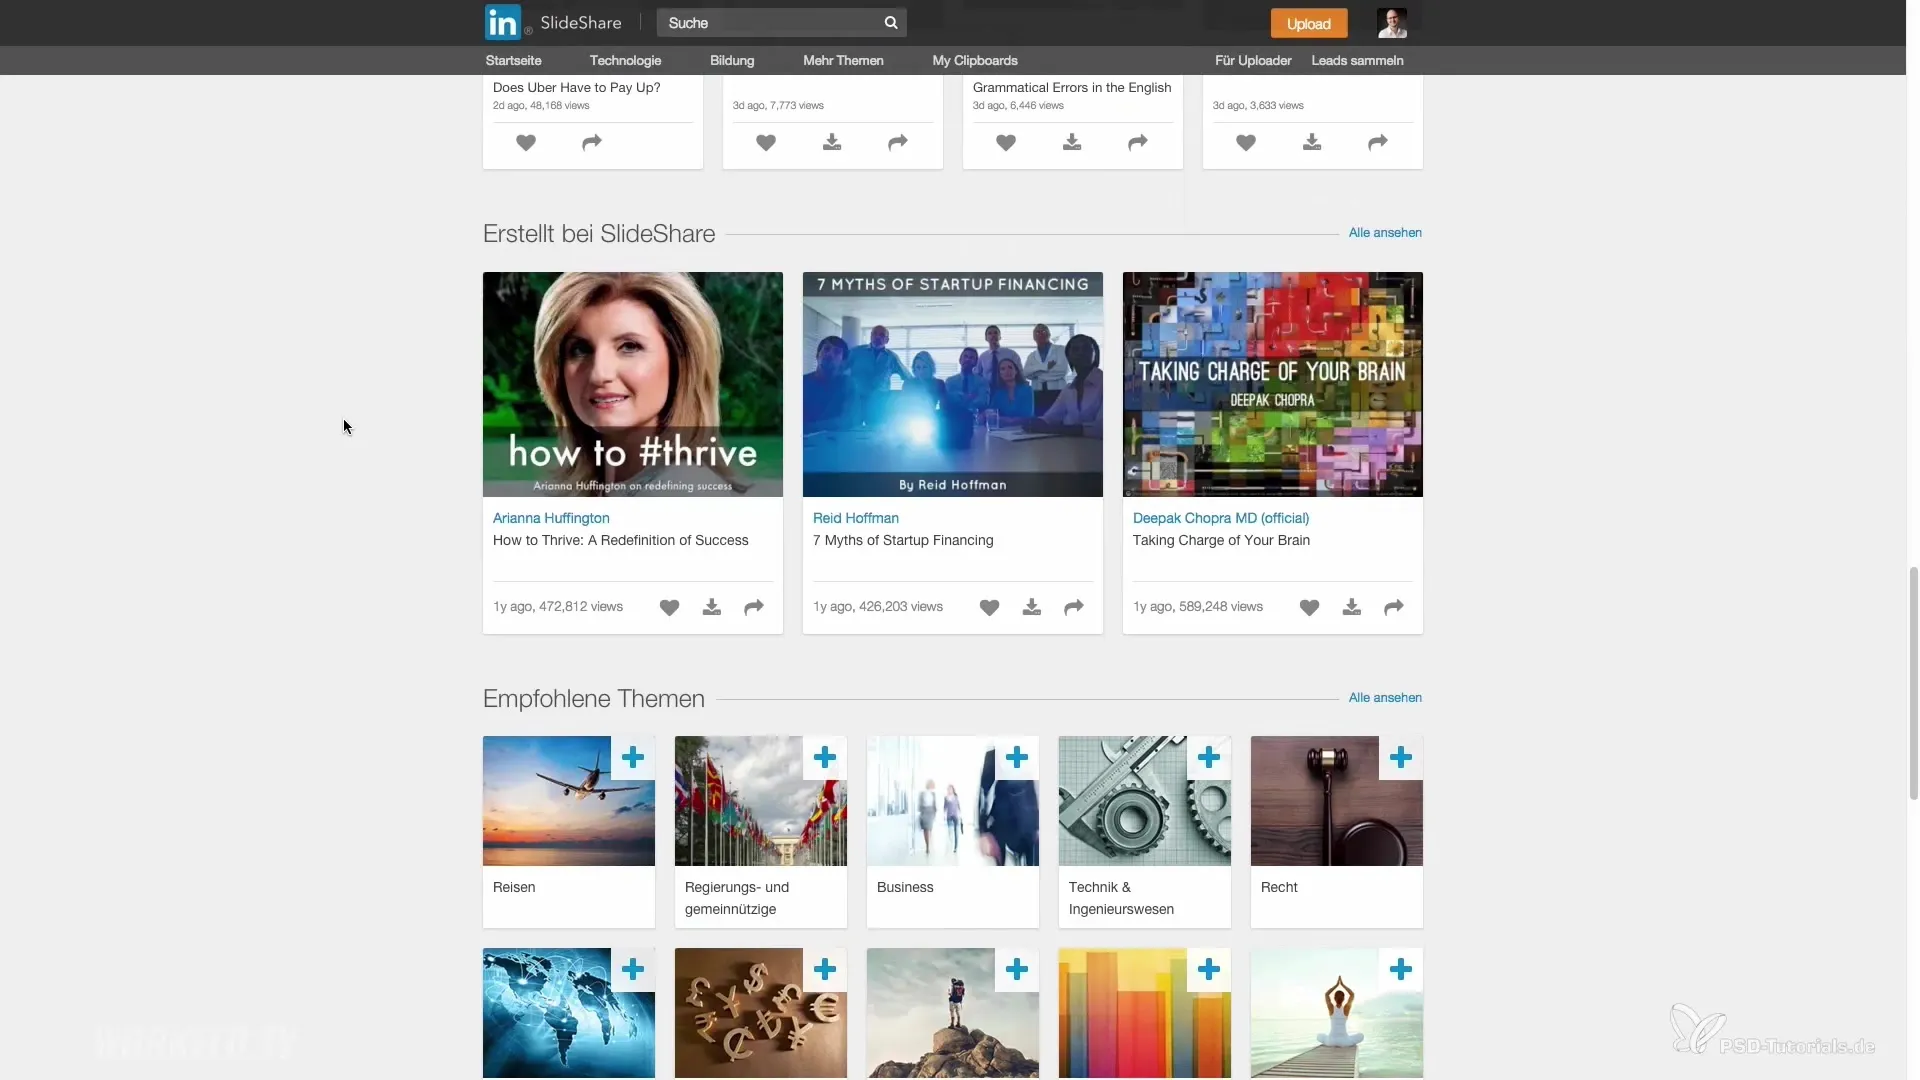Download the slide with 7,773 views
1920x1080 pixels.
(x=832, y=143)
